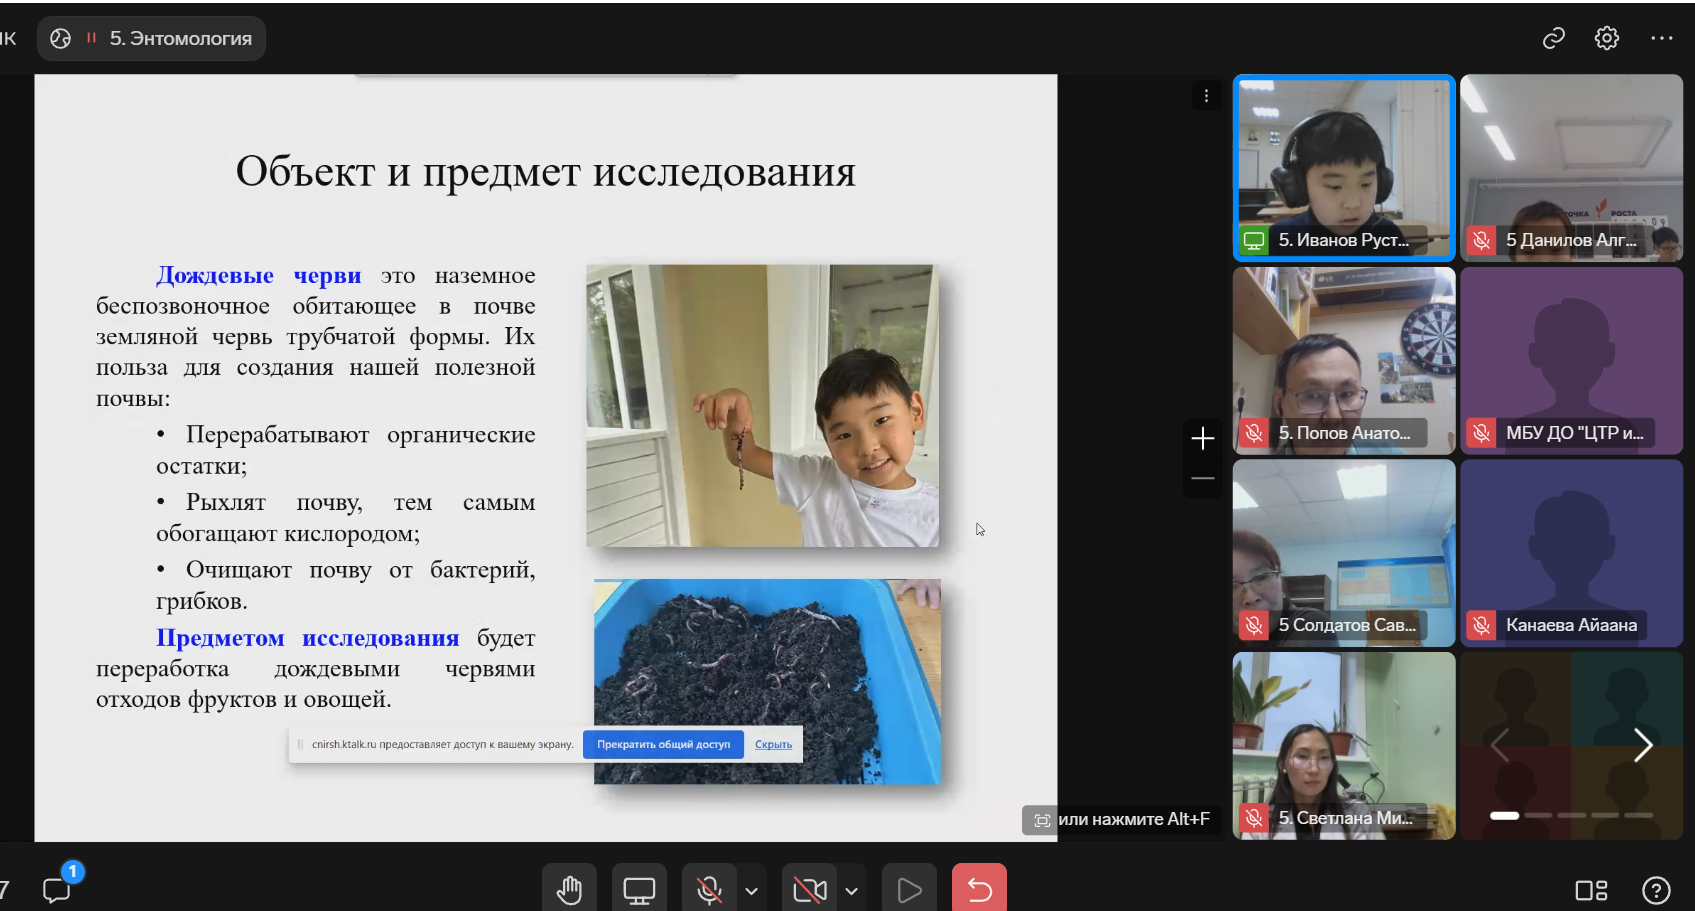Expand microphone options dropdown arrow
This screenshot has width=1695, height=911.
click(751, 890)
